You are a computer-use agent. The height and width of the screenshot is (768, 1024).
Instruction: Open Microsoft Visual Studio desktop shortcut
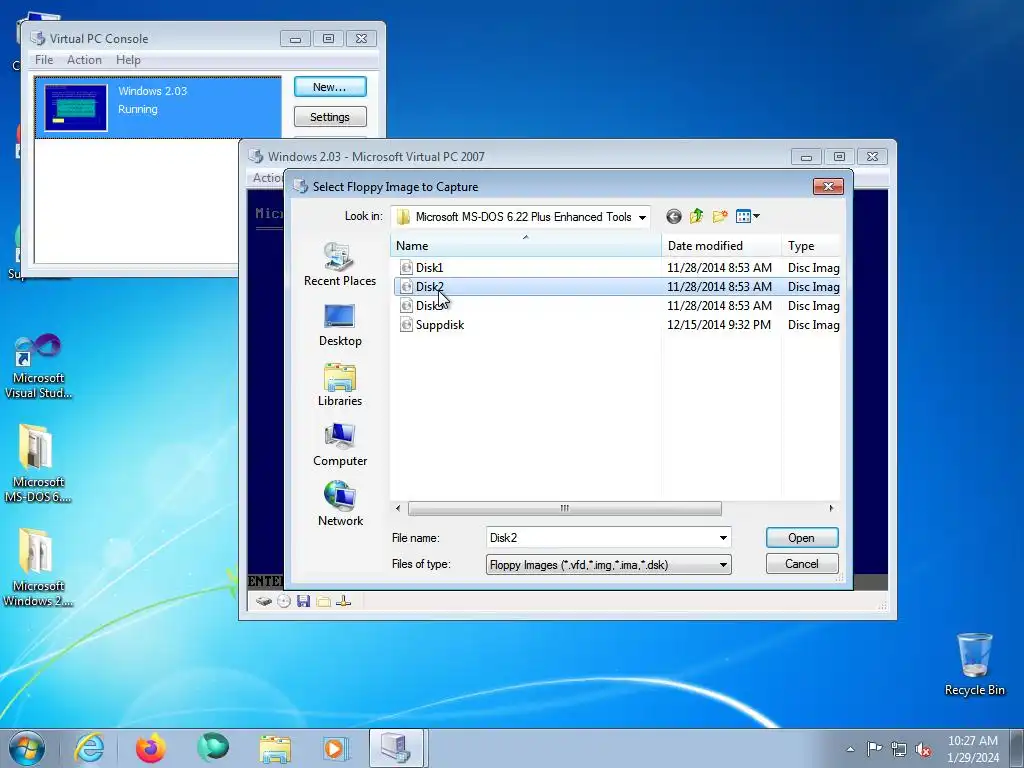coord(38,367)
